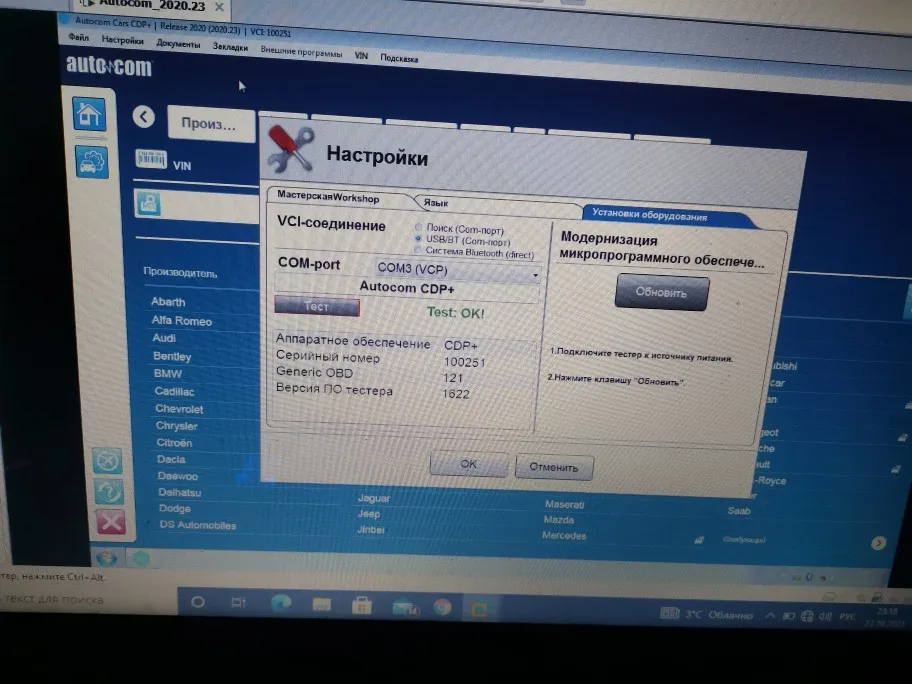Open Windows Start circle on taskbar
Screen dimensions: 912x684
(x=198, y=602)
